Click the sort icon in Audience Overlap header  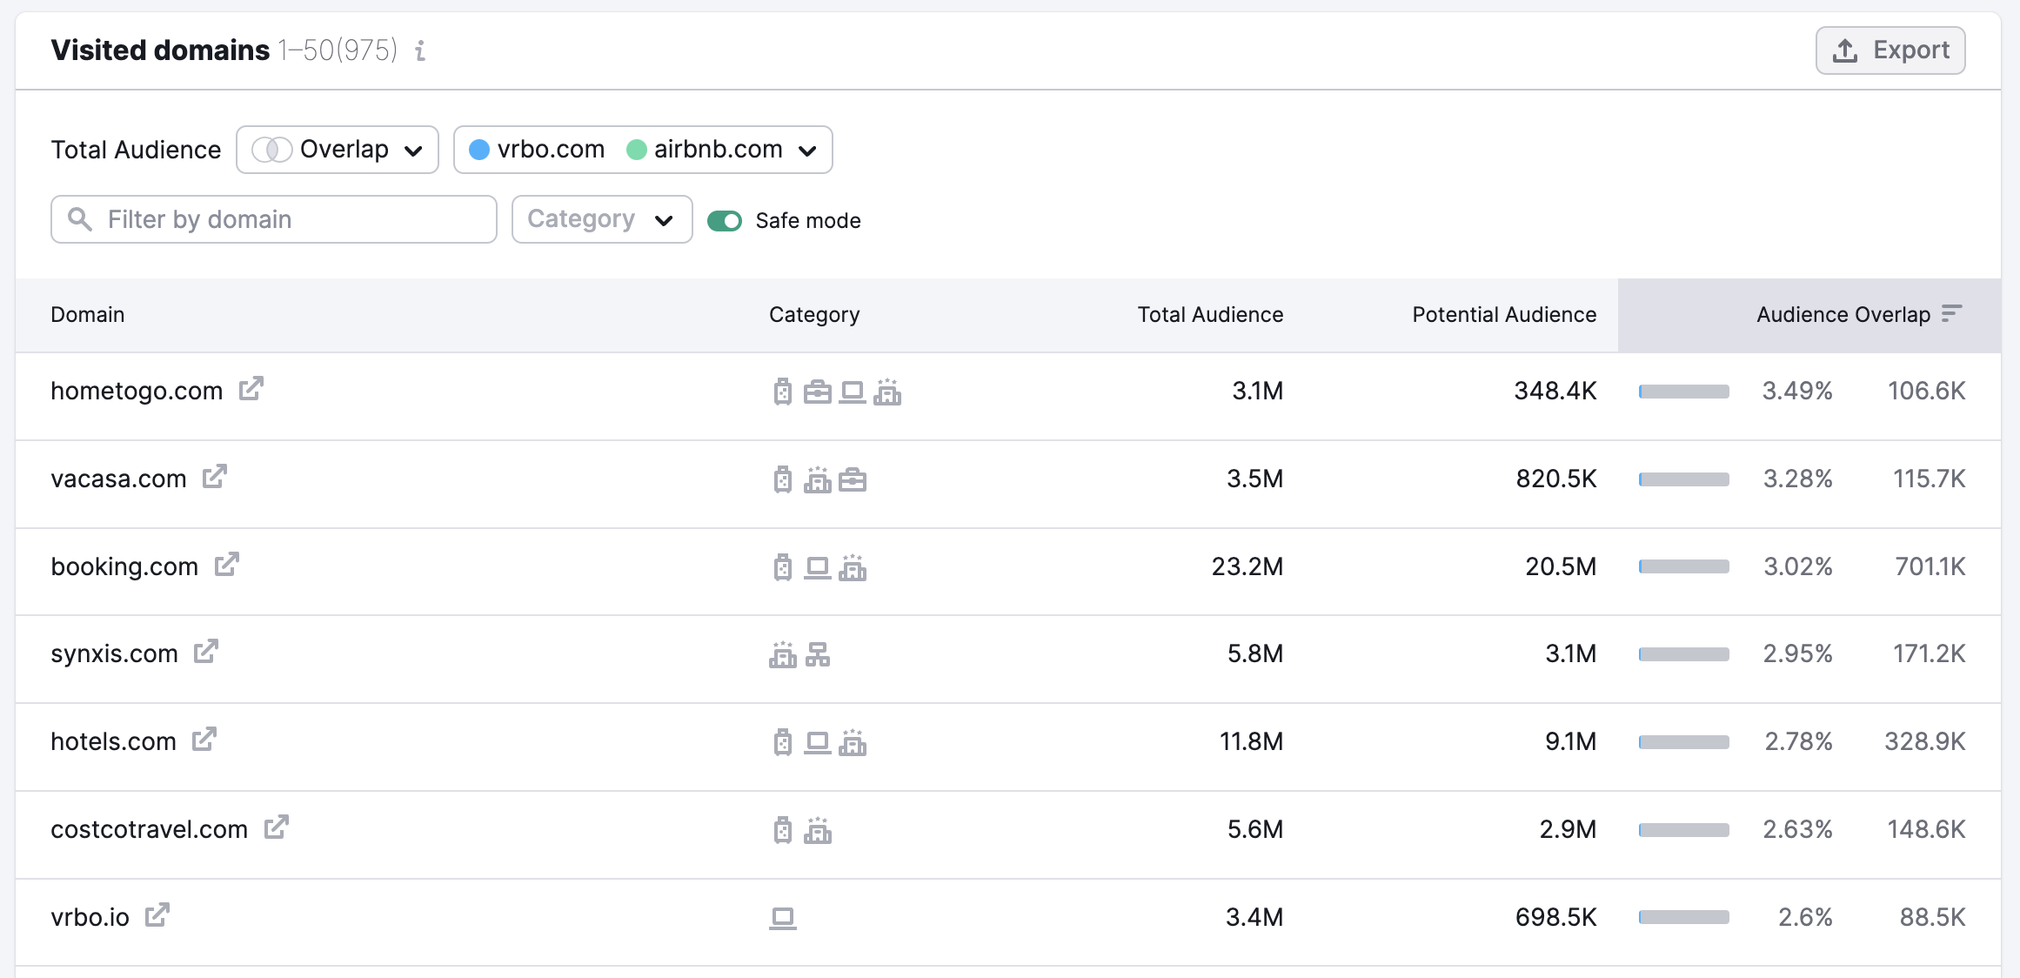click(1952, 314)
